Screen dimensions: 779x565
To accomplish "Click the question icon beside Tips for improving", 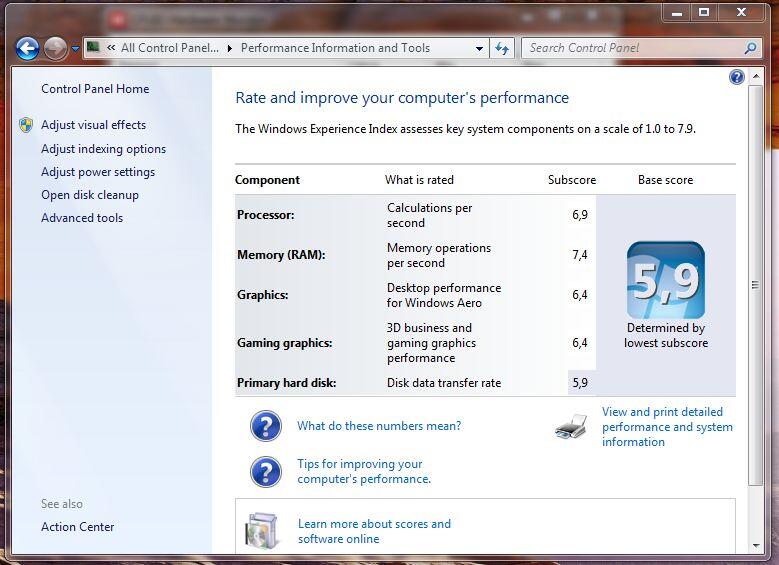I will click(266, 472).
